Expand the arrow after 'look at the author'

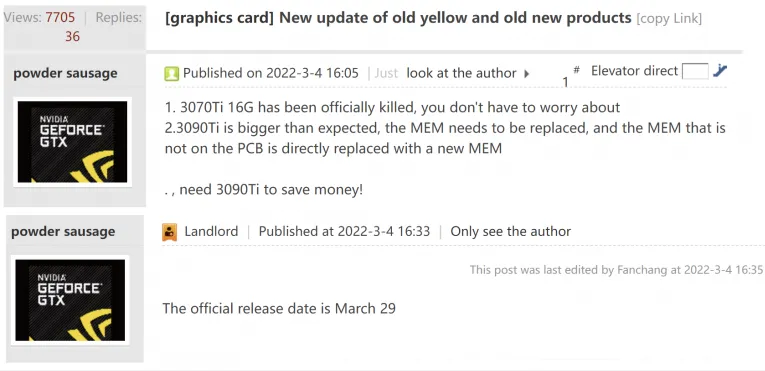pyautogui.click(x=527, y=74)
